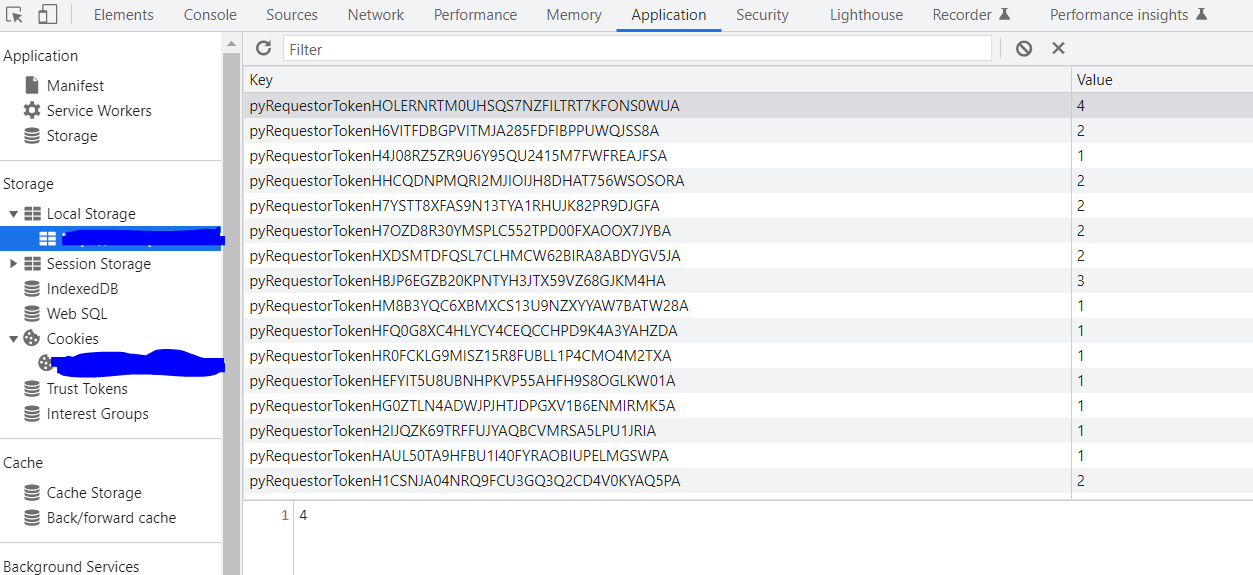Switch to the Elements tab
This screenshot has width=1253, height=575.
coord(124,15)
